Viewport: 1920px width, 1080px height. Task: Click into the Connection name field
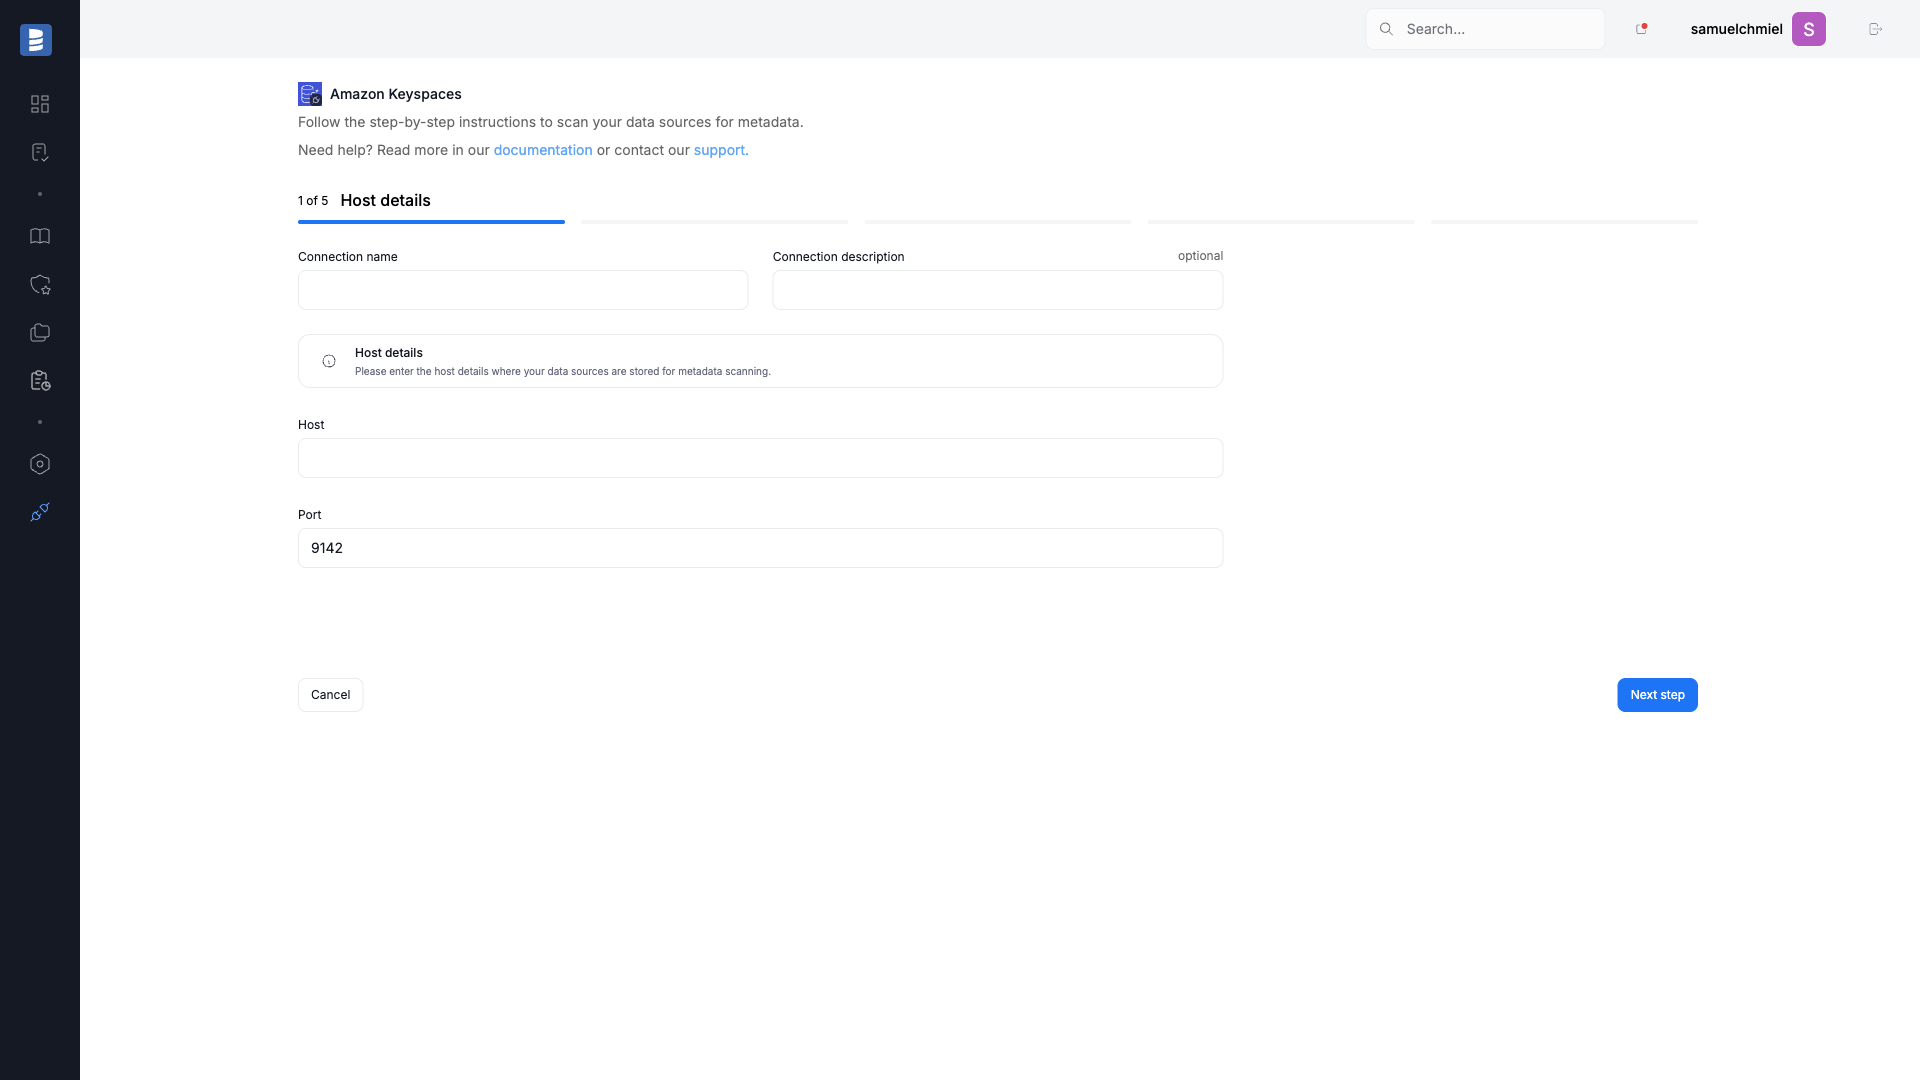coord(523,290)
